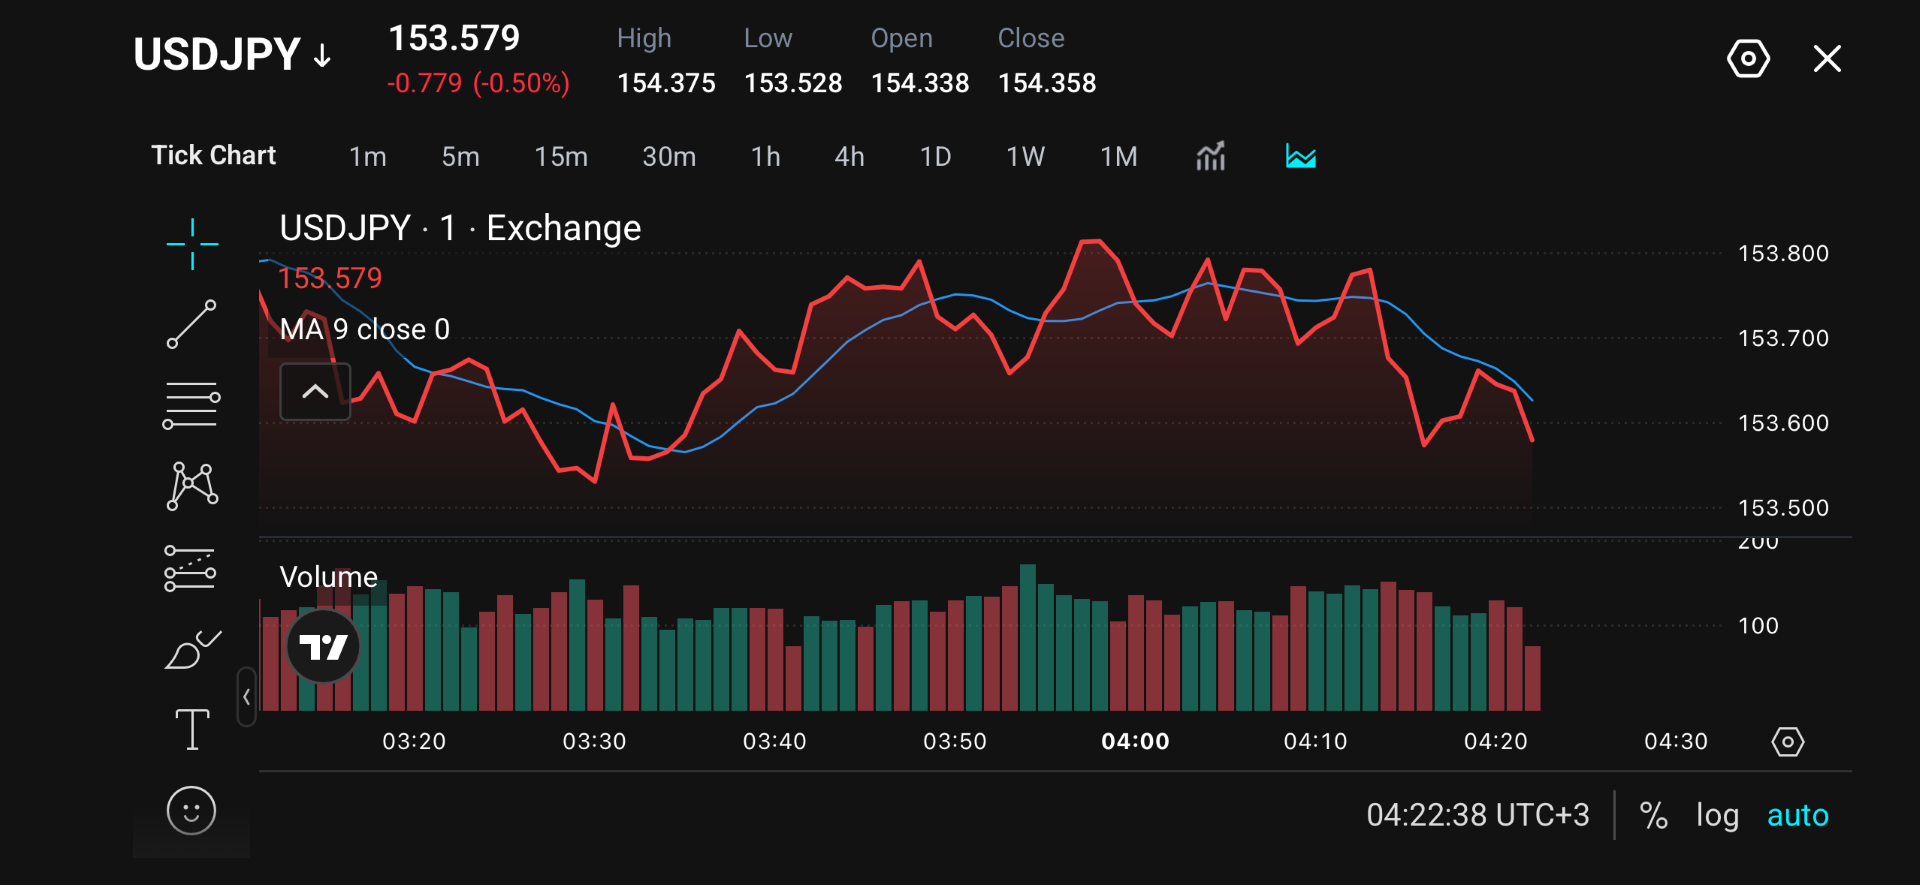Open the emoji icons tool

(x=192, y=810)
